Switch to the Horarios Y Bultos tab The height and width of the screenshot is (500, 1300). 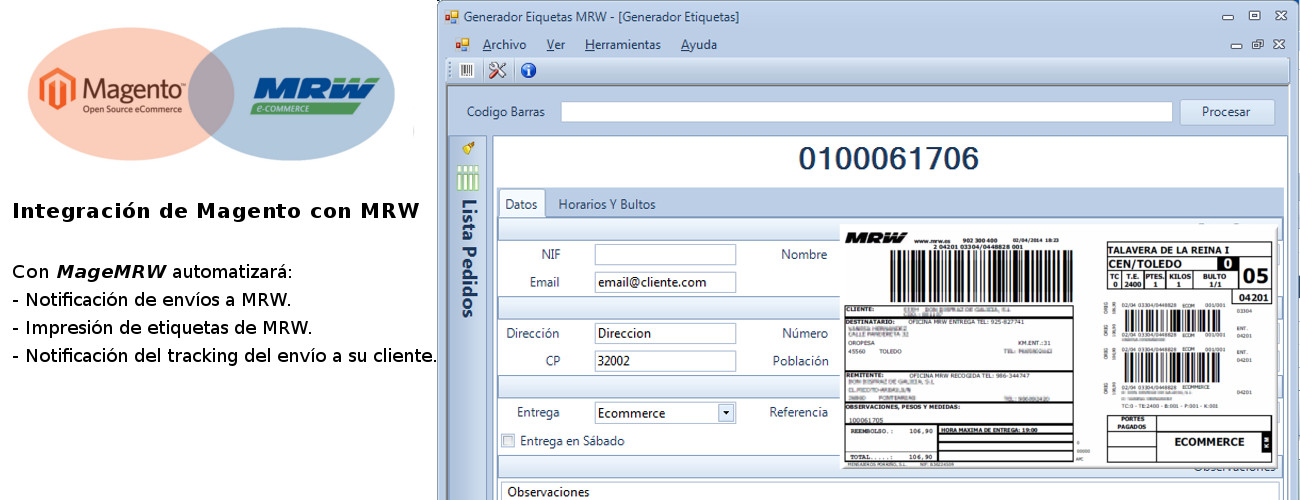click(x=606, y=204)
